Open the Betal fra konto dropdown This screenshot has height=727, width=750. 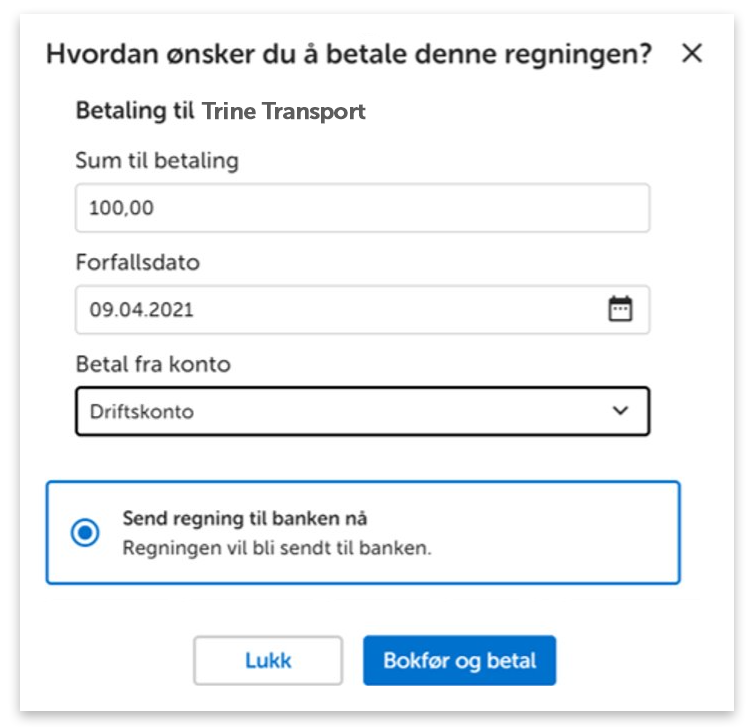pyautogui.click(x=362, y=411)
